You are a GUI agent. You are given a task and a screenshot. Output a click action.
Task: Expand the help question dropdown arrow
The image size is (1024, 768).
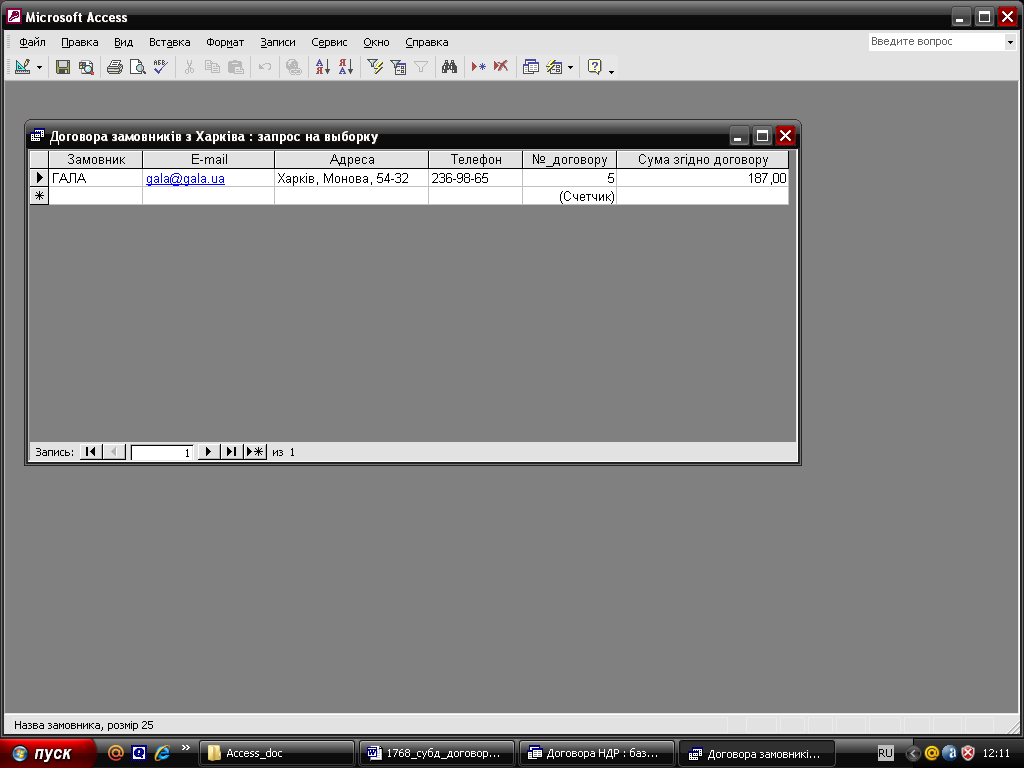click(1010, 42)
